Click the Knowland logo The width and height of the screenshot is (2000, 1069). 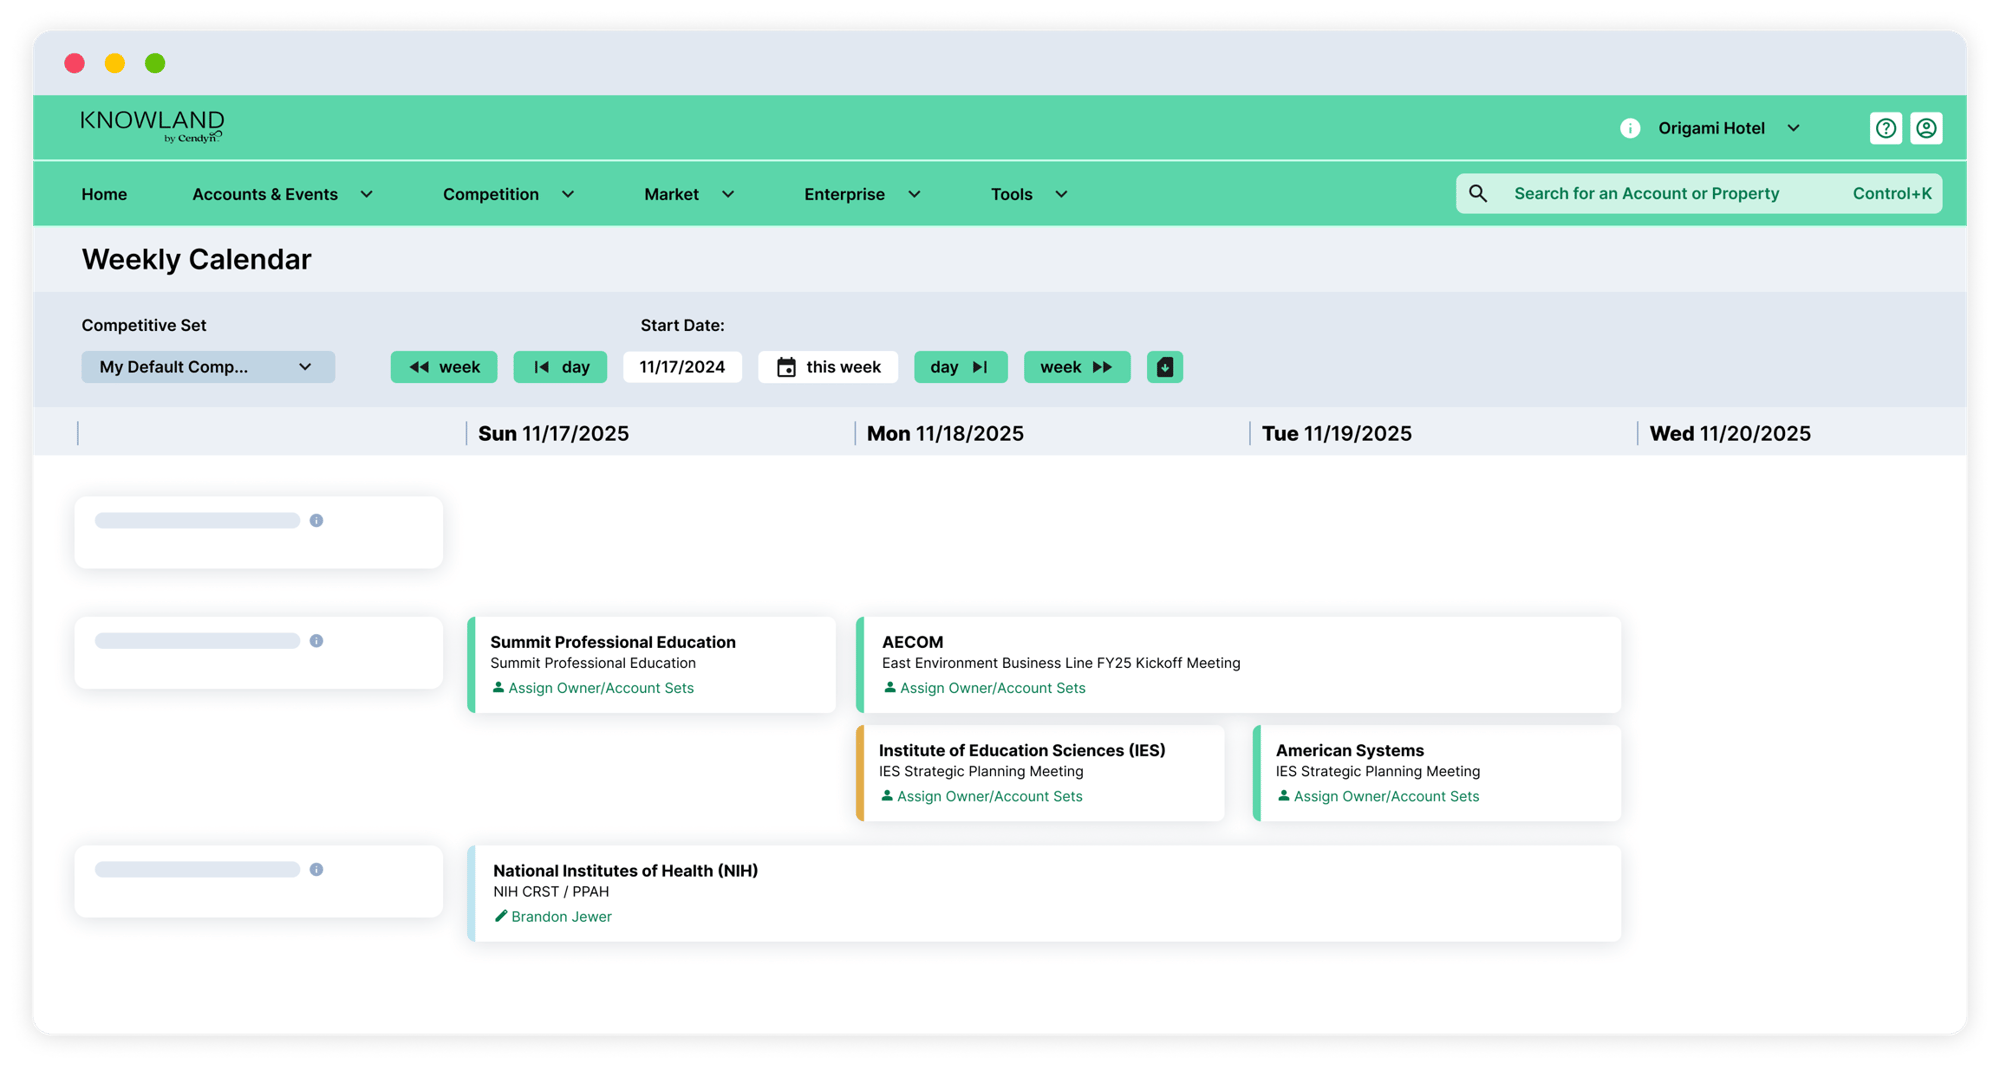(x=152, y=127)
